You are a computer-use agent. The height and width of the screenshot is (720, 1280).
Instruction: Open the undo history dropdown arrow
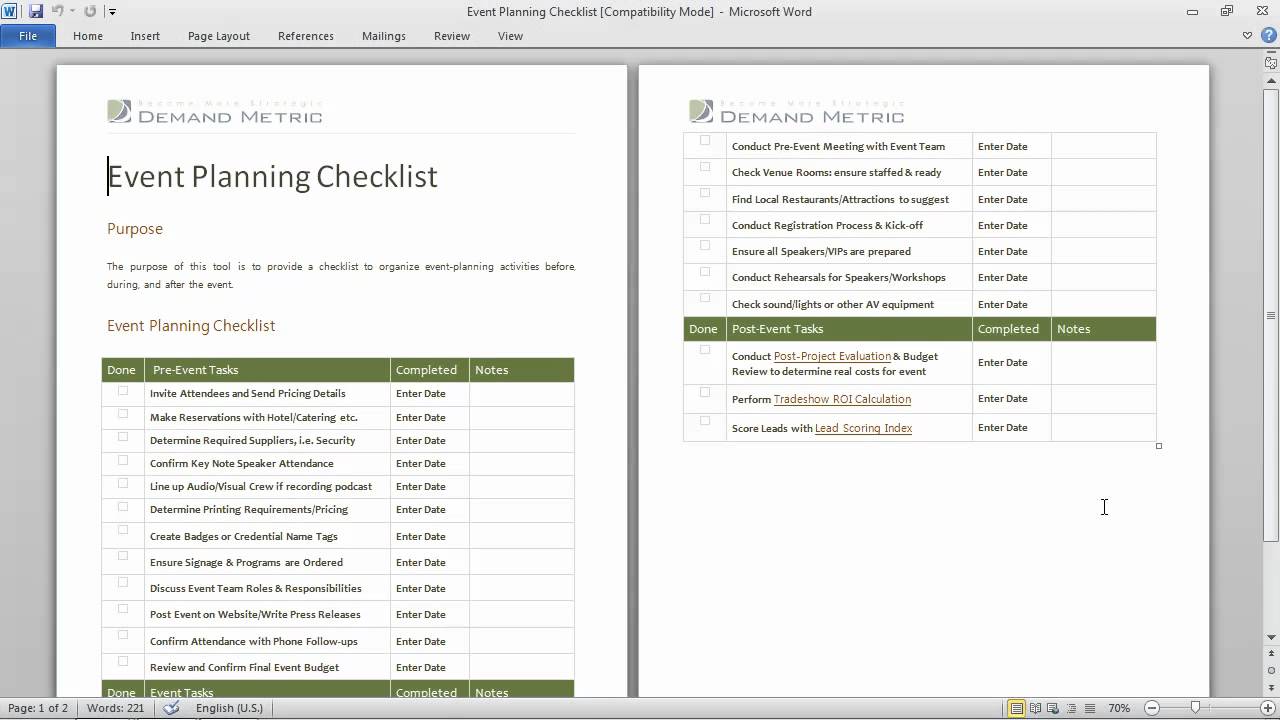point(72,12)
